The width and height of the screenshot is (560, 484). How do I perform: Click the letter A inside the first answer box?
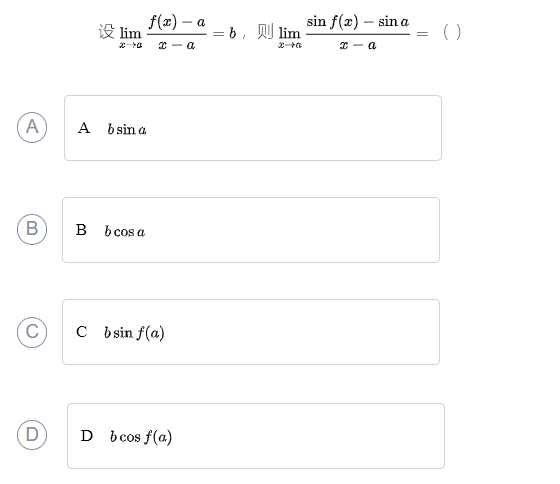[84, 128]
